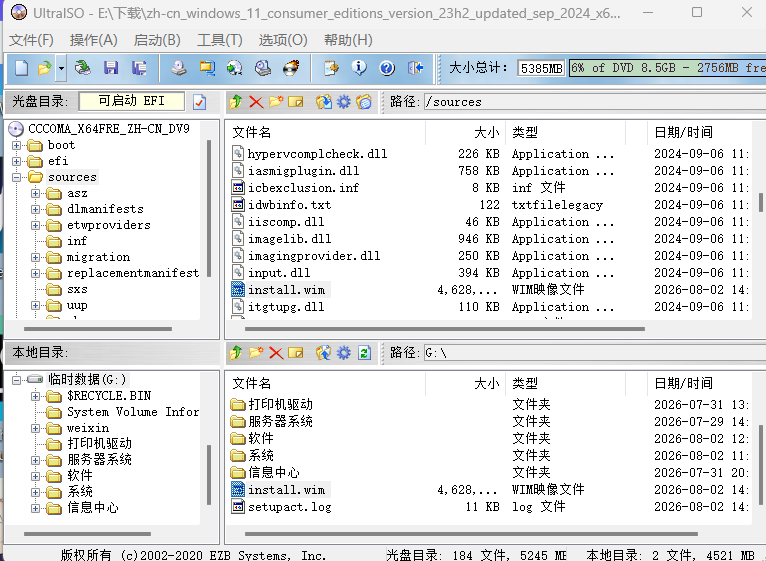Go up one level in the local directory pane
The width and height of the screenshot is (766, 561).
pyautogui.click(x=236, y=352)
